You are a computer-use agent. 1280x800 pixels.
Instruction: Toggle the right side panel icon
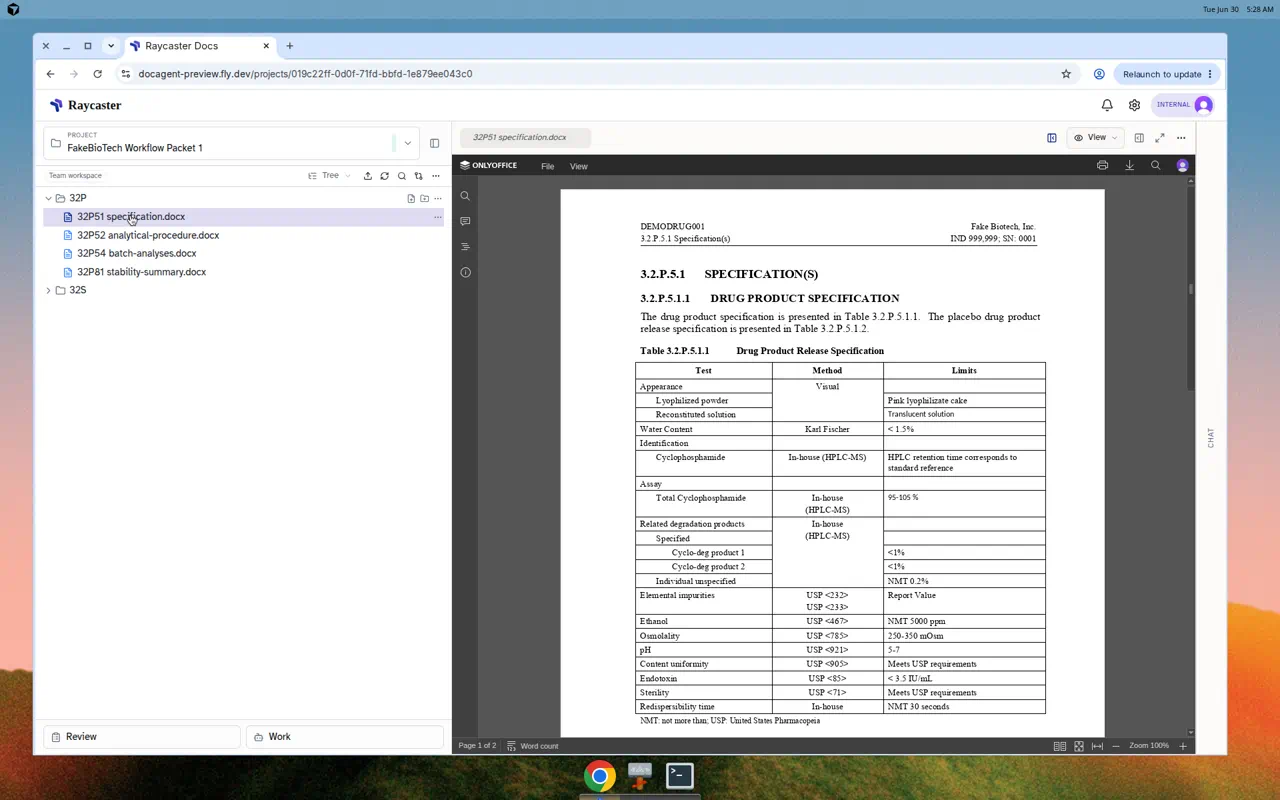(1139, 138)
